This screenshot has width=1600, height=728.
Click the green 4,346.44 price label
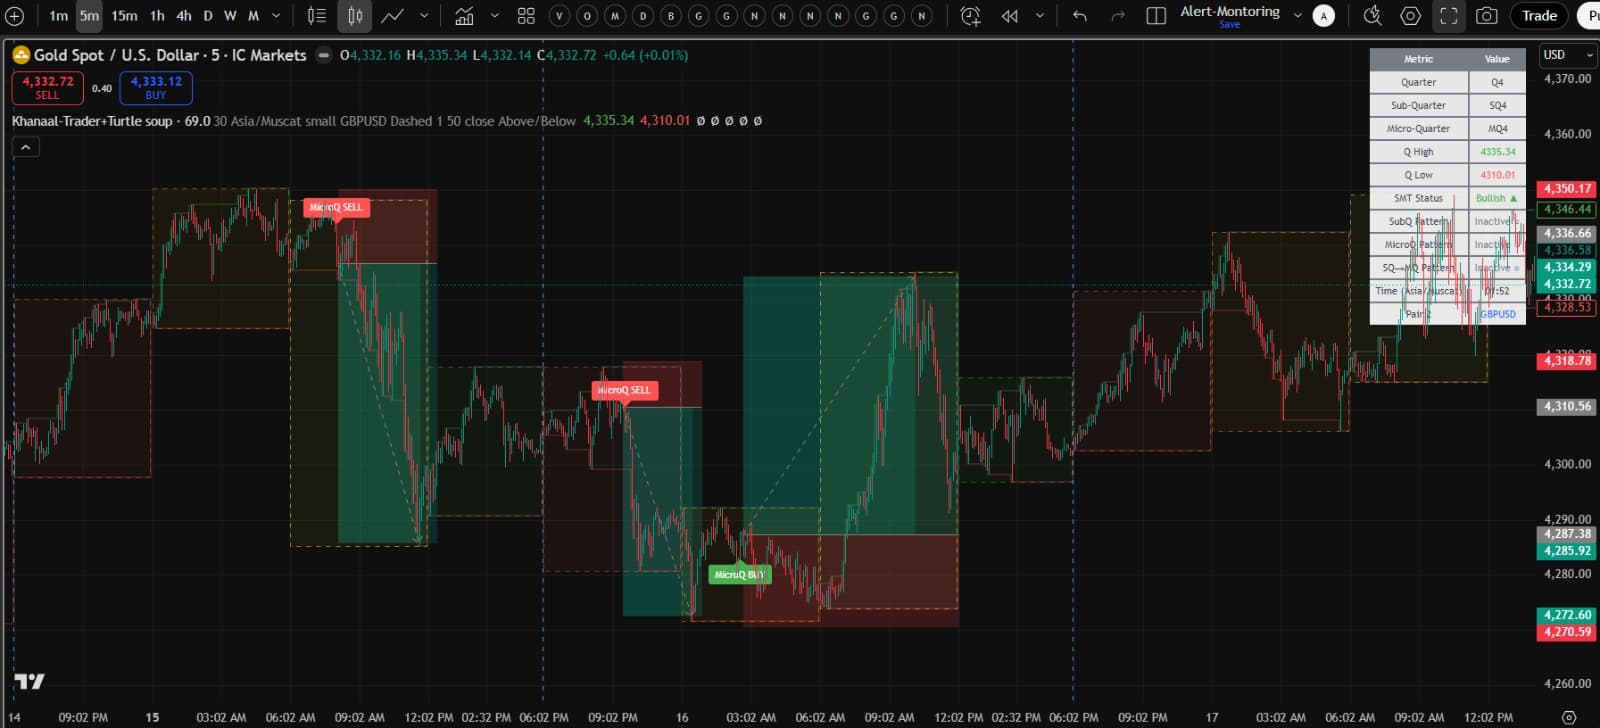pyautogui.click(x=1566, y=210)
